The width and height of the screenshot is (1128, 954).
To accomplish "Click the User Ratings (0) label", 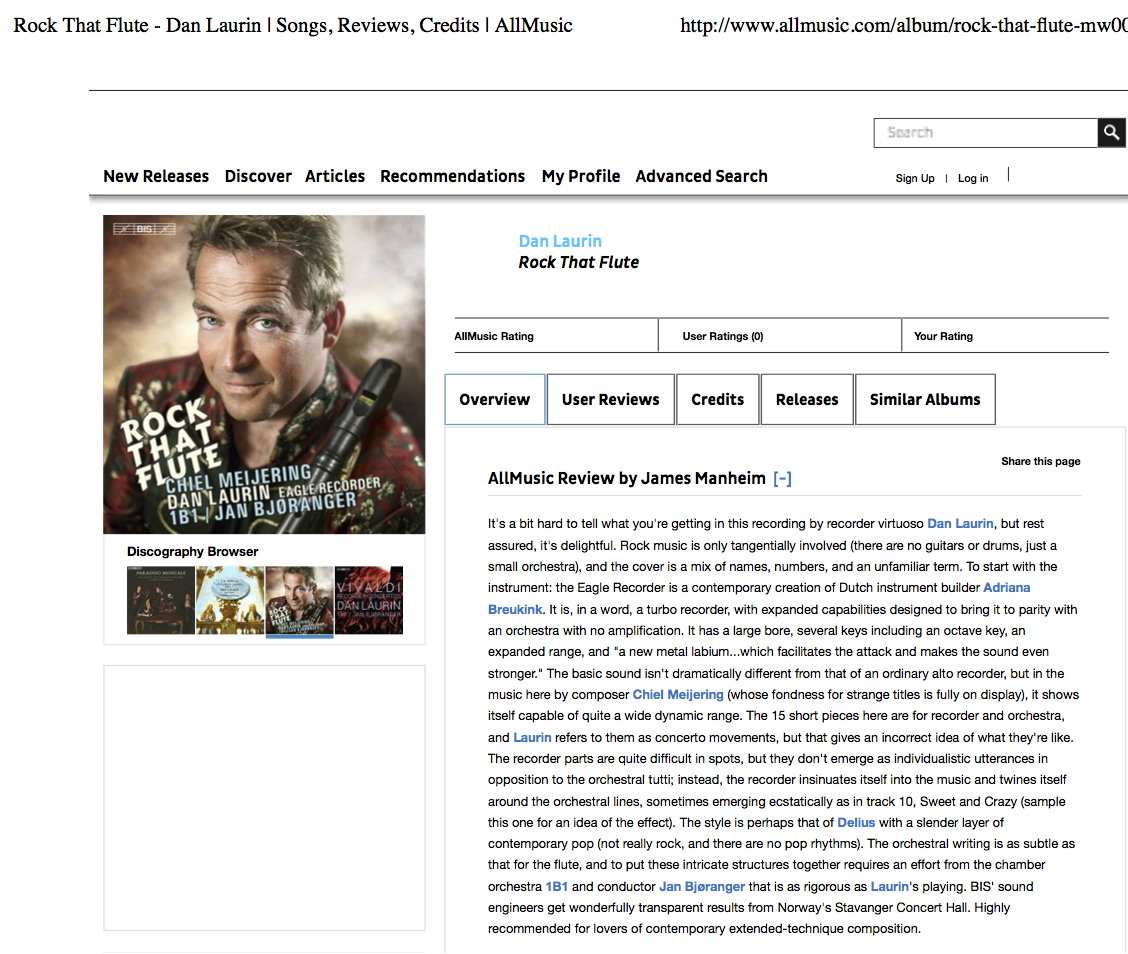I will pyautogui.click(x=722, y=336).
